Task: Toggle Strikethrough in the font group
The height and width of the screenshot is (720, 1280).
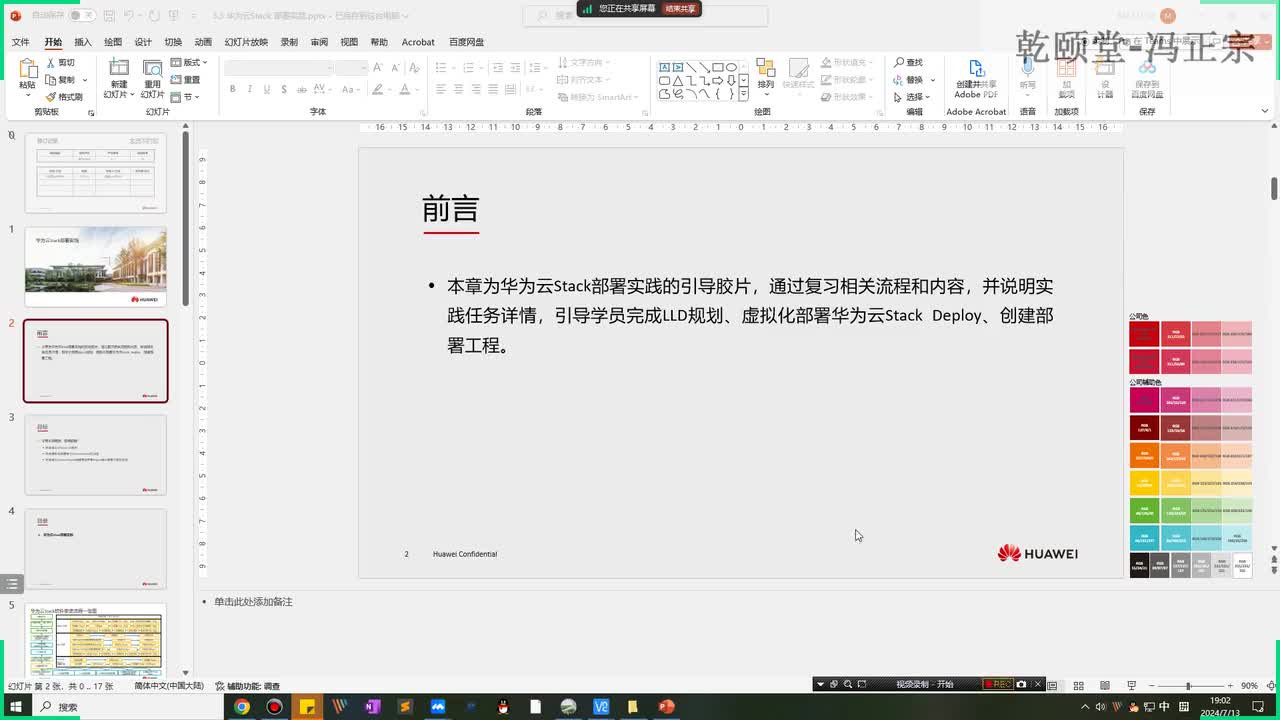Action: (301, 89)
